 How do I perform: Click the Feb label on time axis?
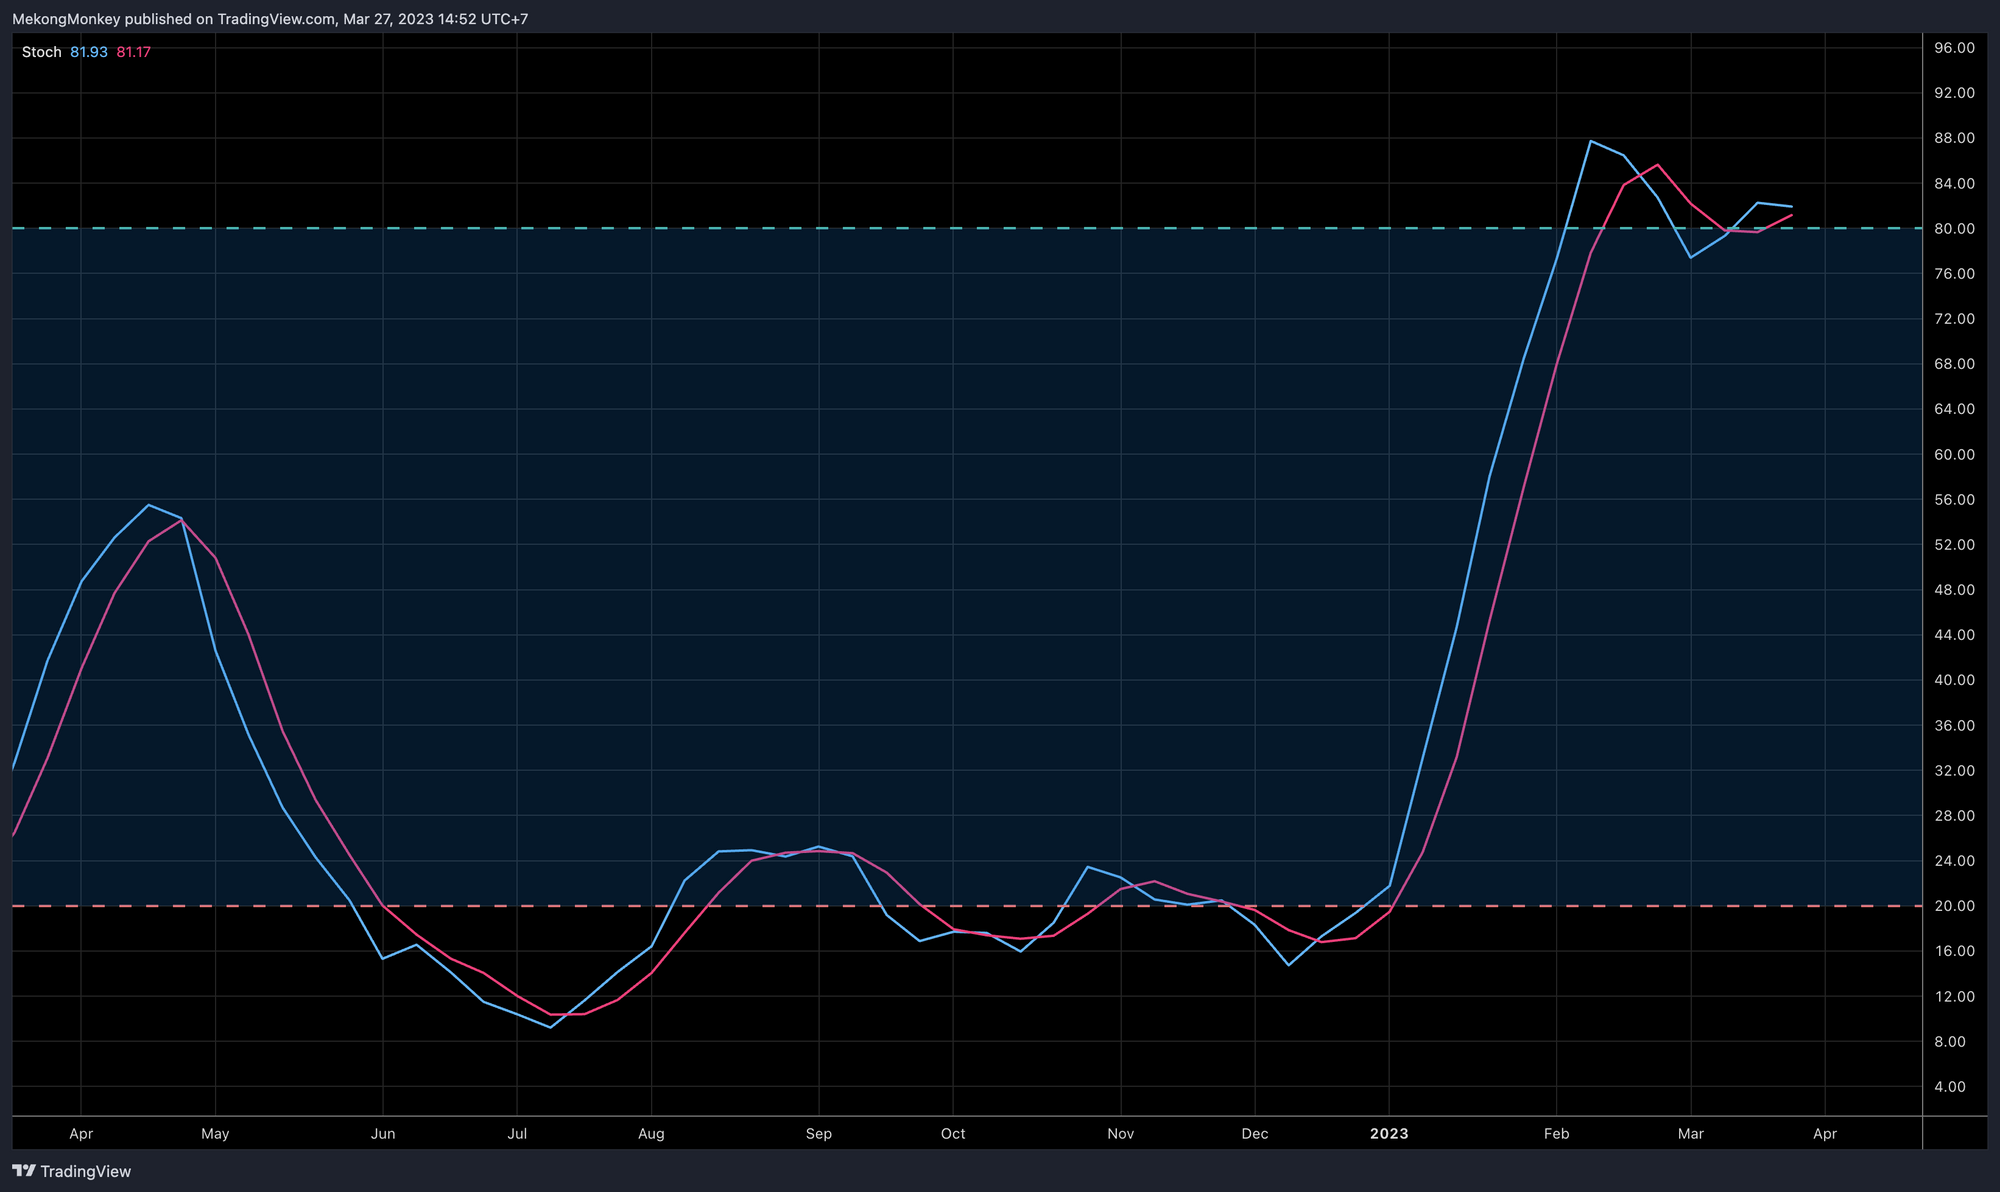coord(1557,1134)
